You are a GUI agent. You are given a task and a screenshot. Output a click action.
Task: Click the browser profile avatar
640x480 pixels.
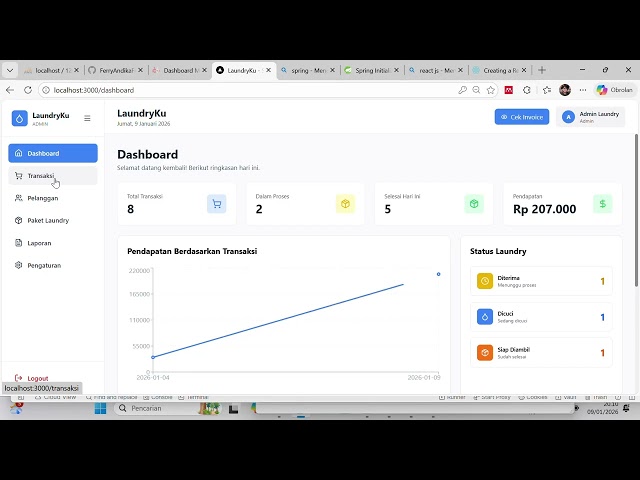[x=565, y=90]
